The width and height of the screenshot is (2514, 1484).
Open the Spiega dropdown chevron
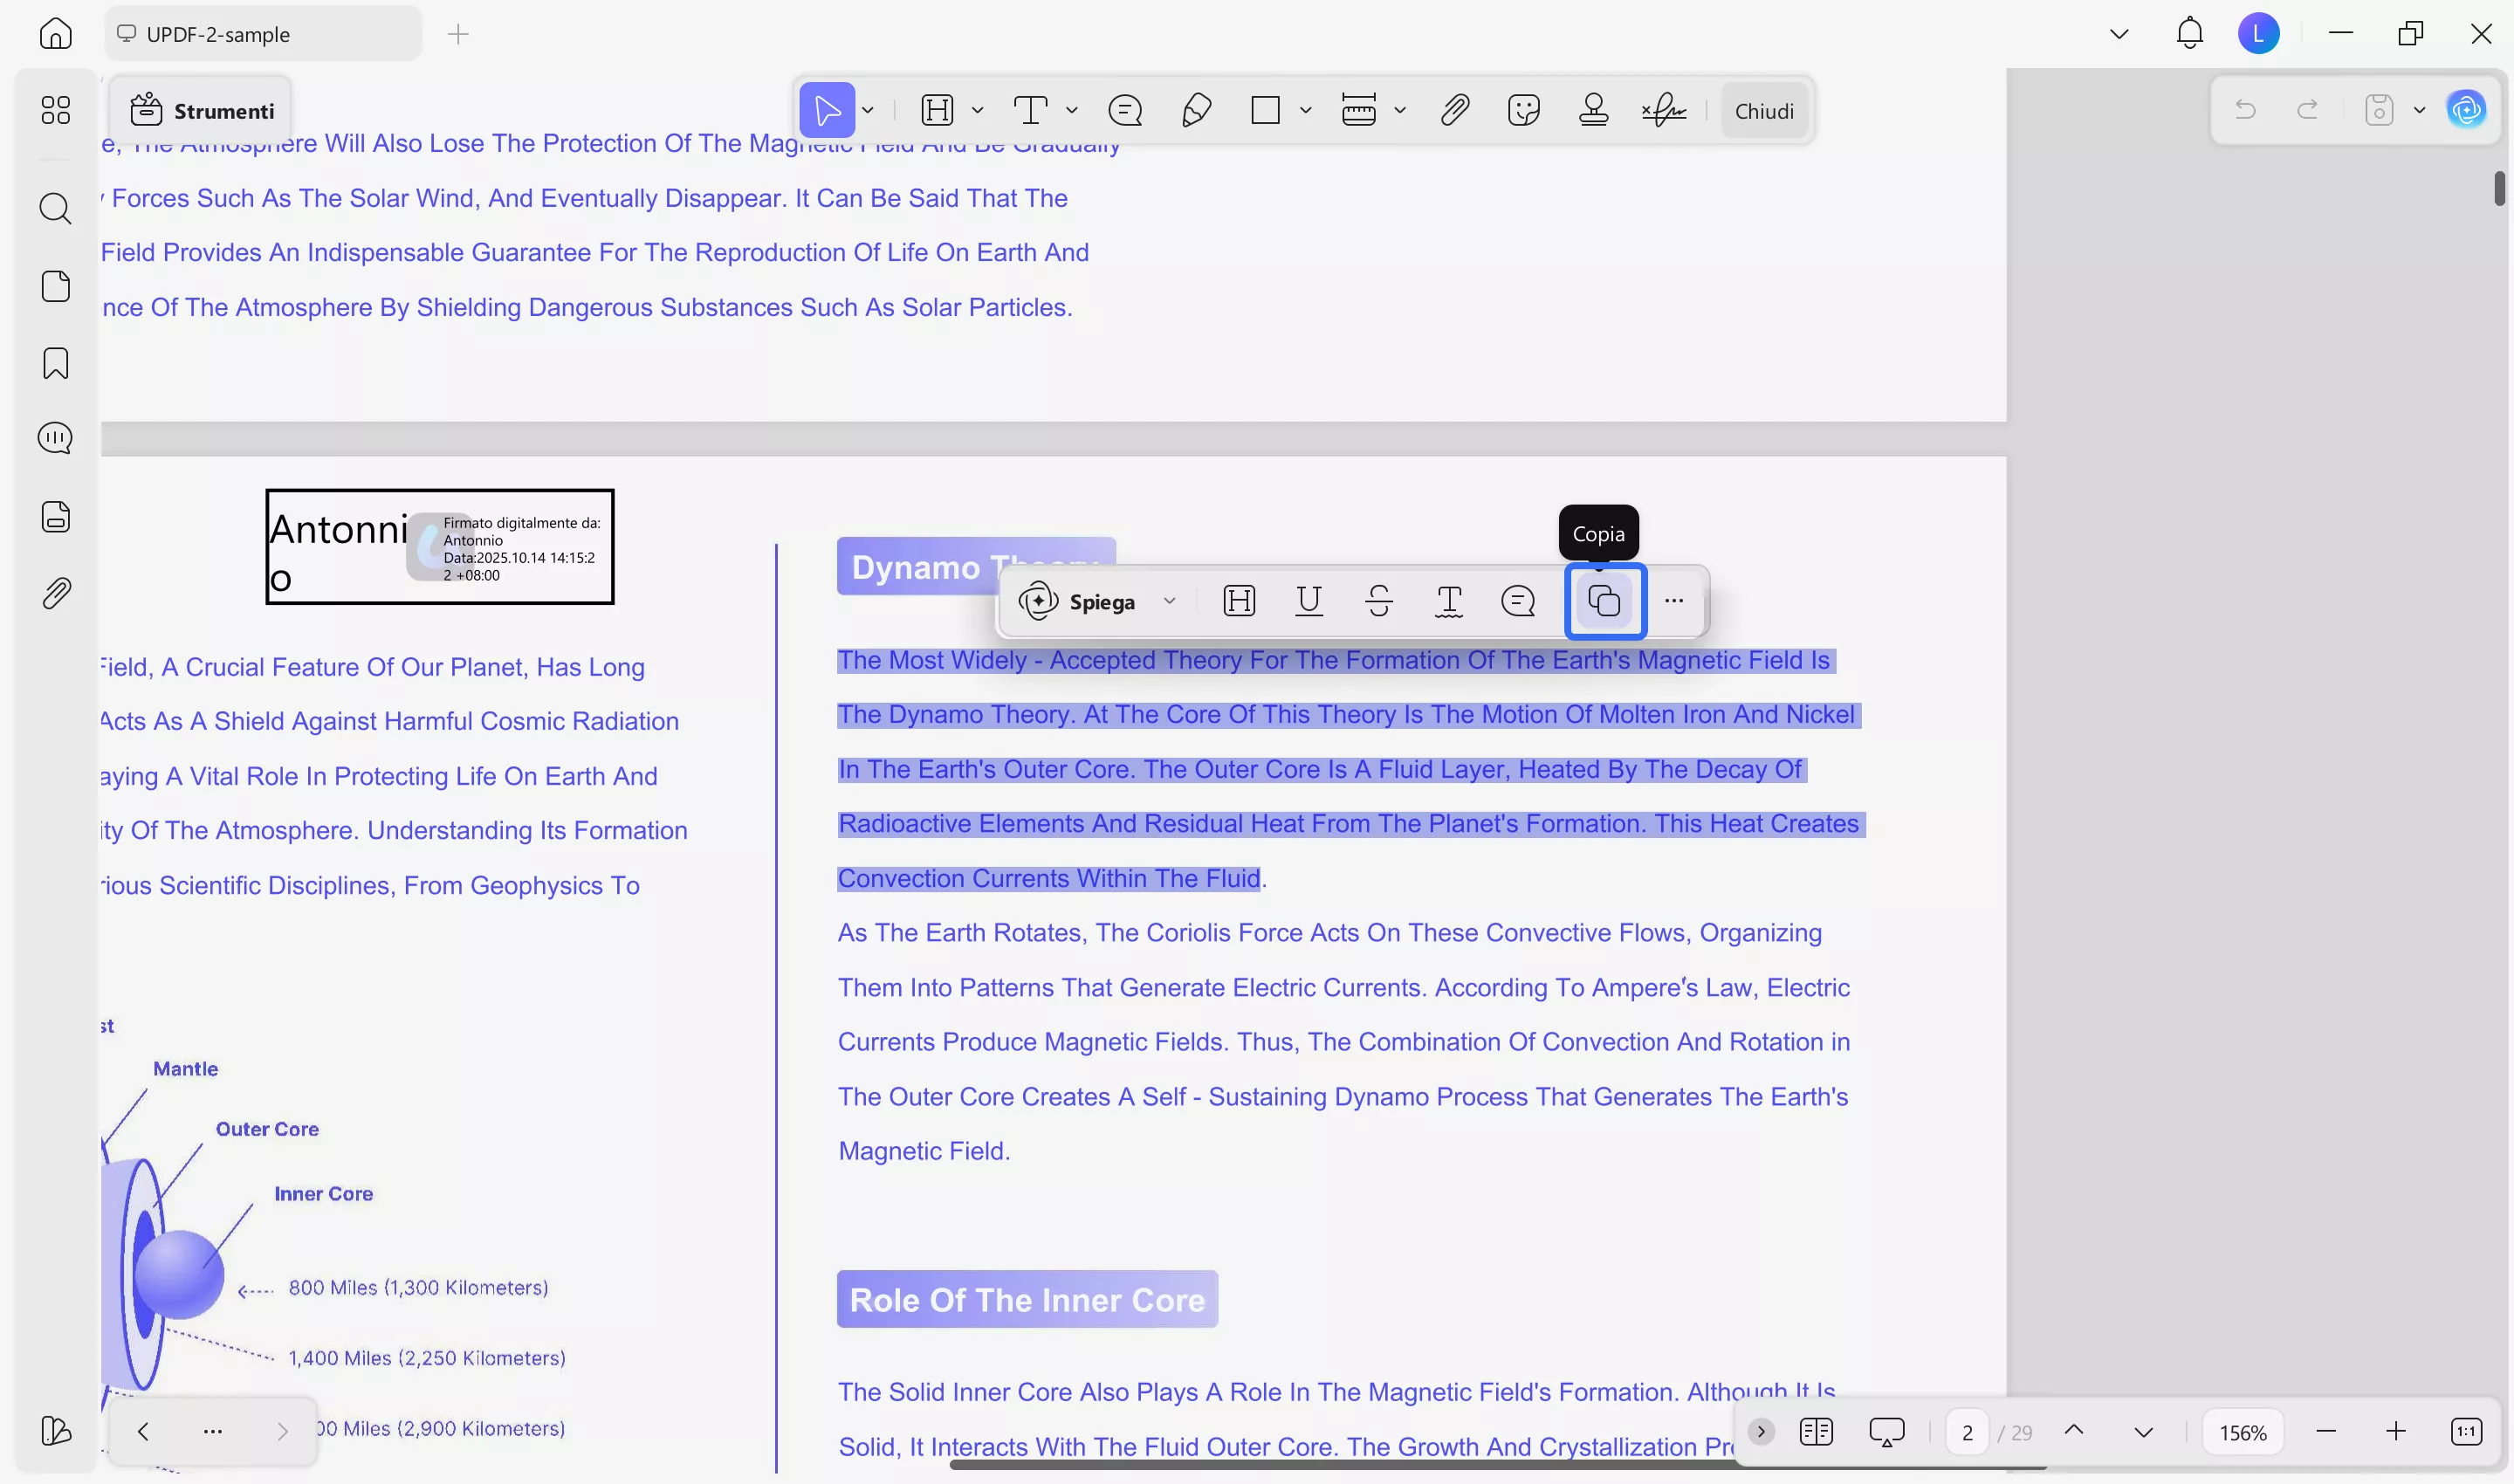point(1170,601)
